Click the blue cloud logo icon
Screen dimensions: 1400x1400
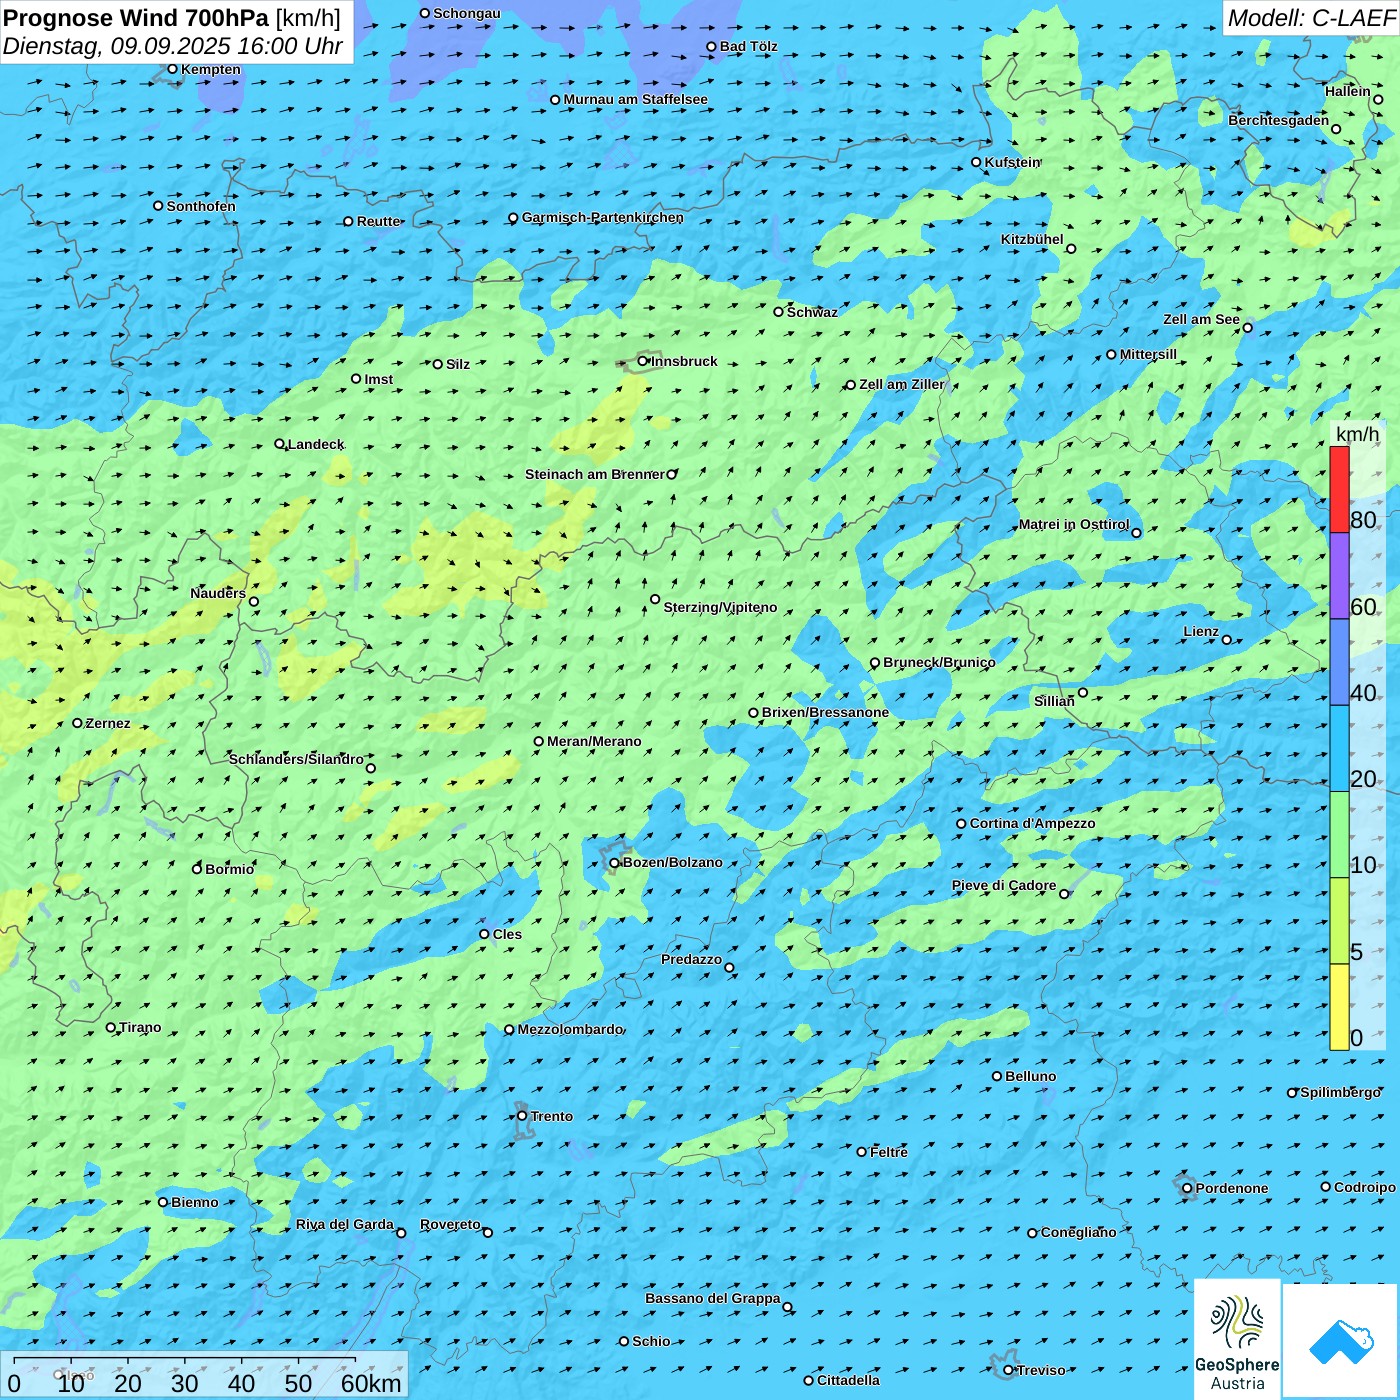click(1341, 1342)
